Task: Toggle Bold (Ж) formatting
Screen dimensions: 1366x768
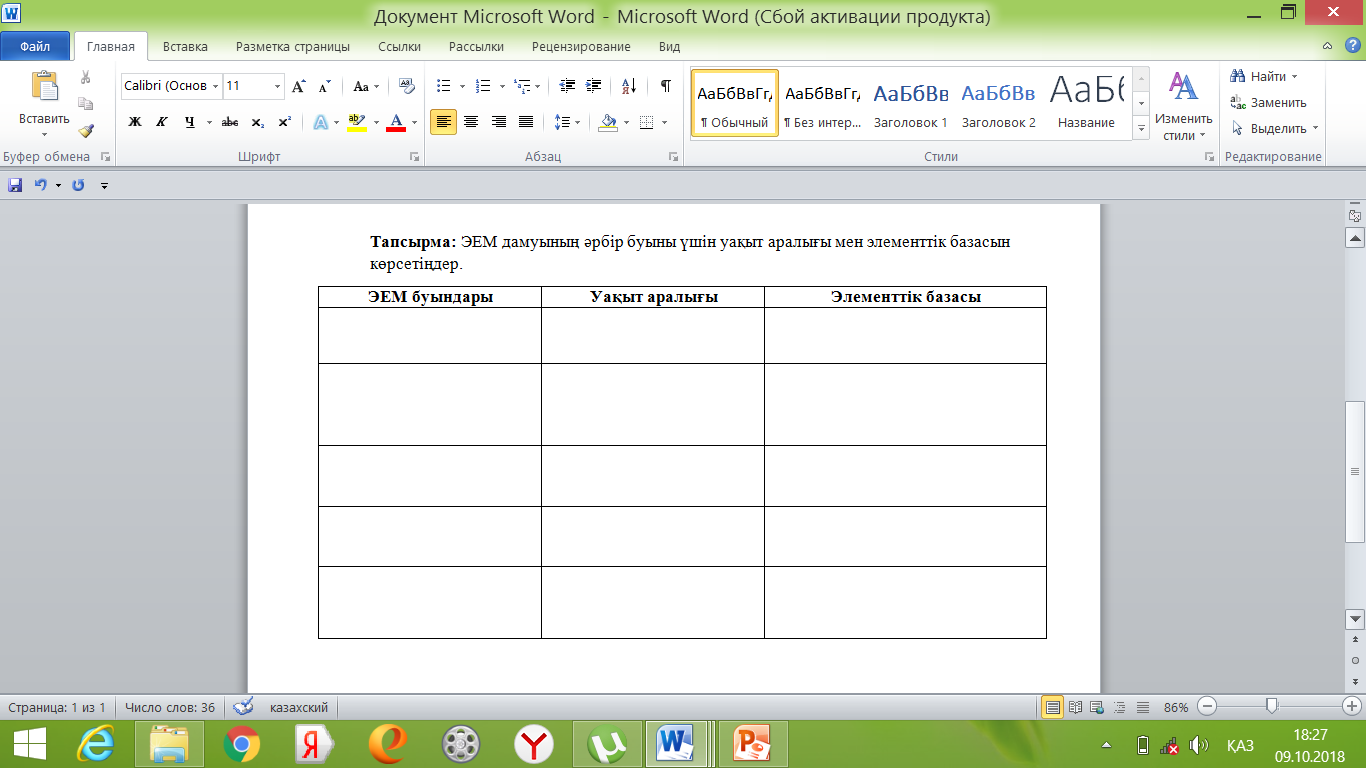Action: tap(135, 122)
